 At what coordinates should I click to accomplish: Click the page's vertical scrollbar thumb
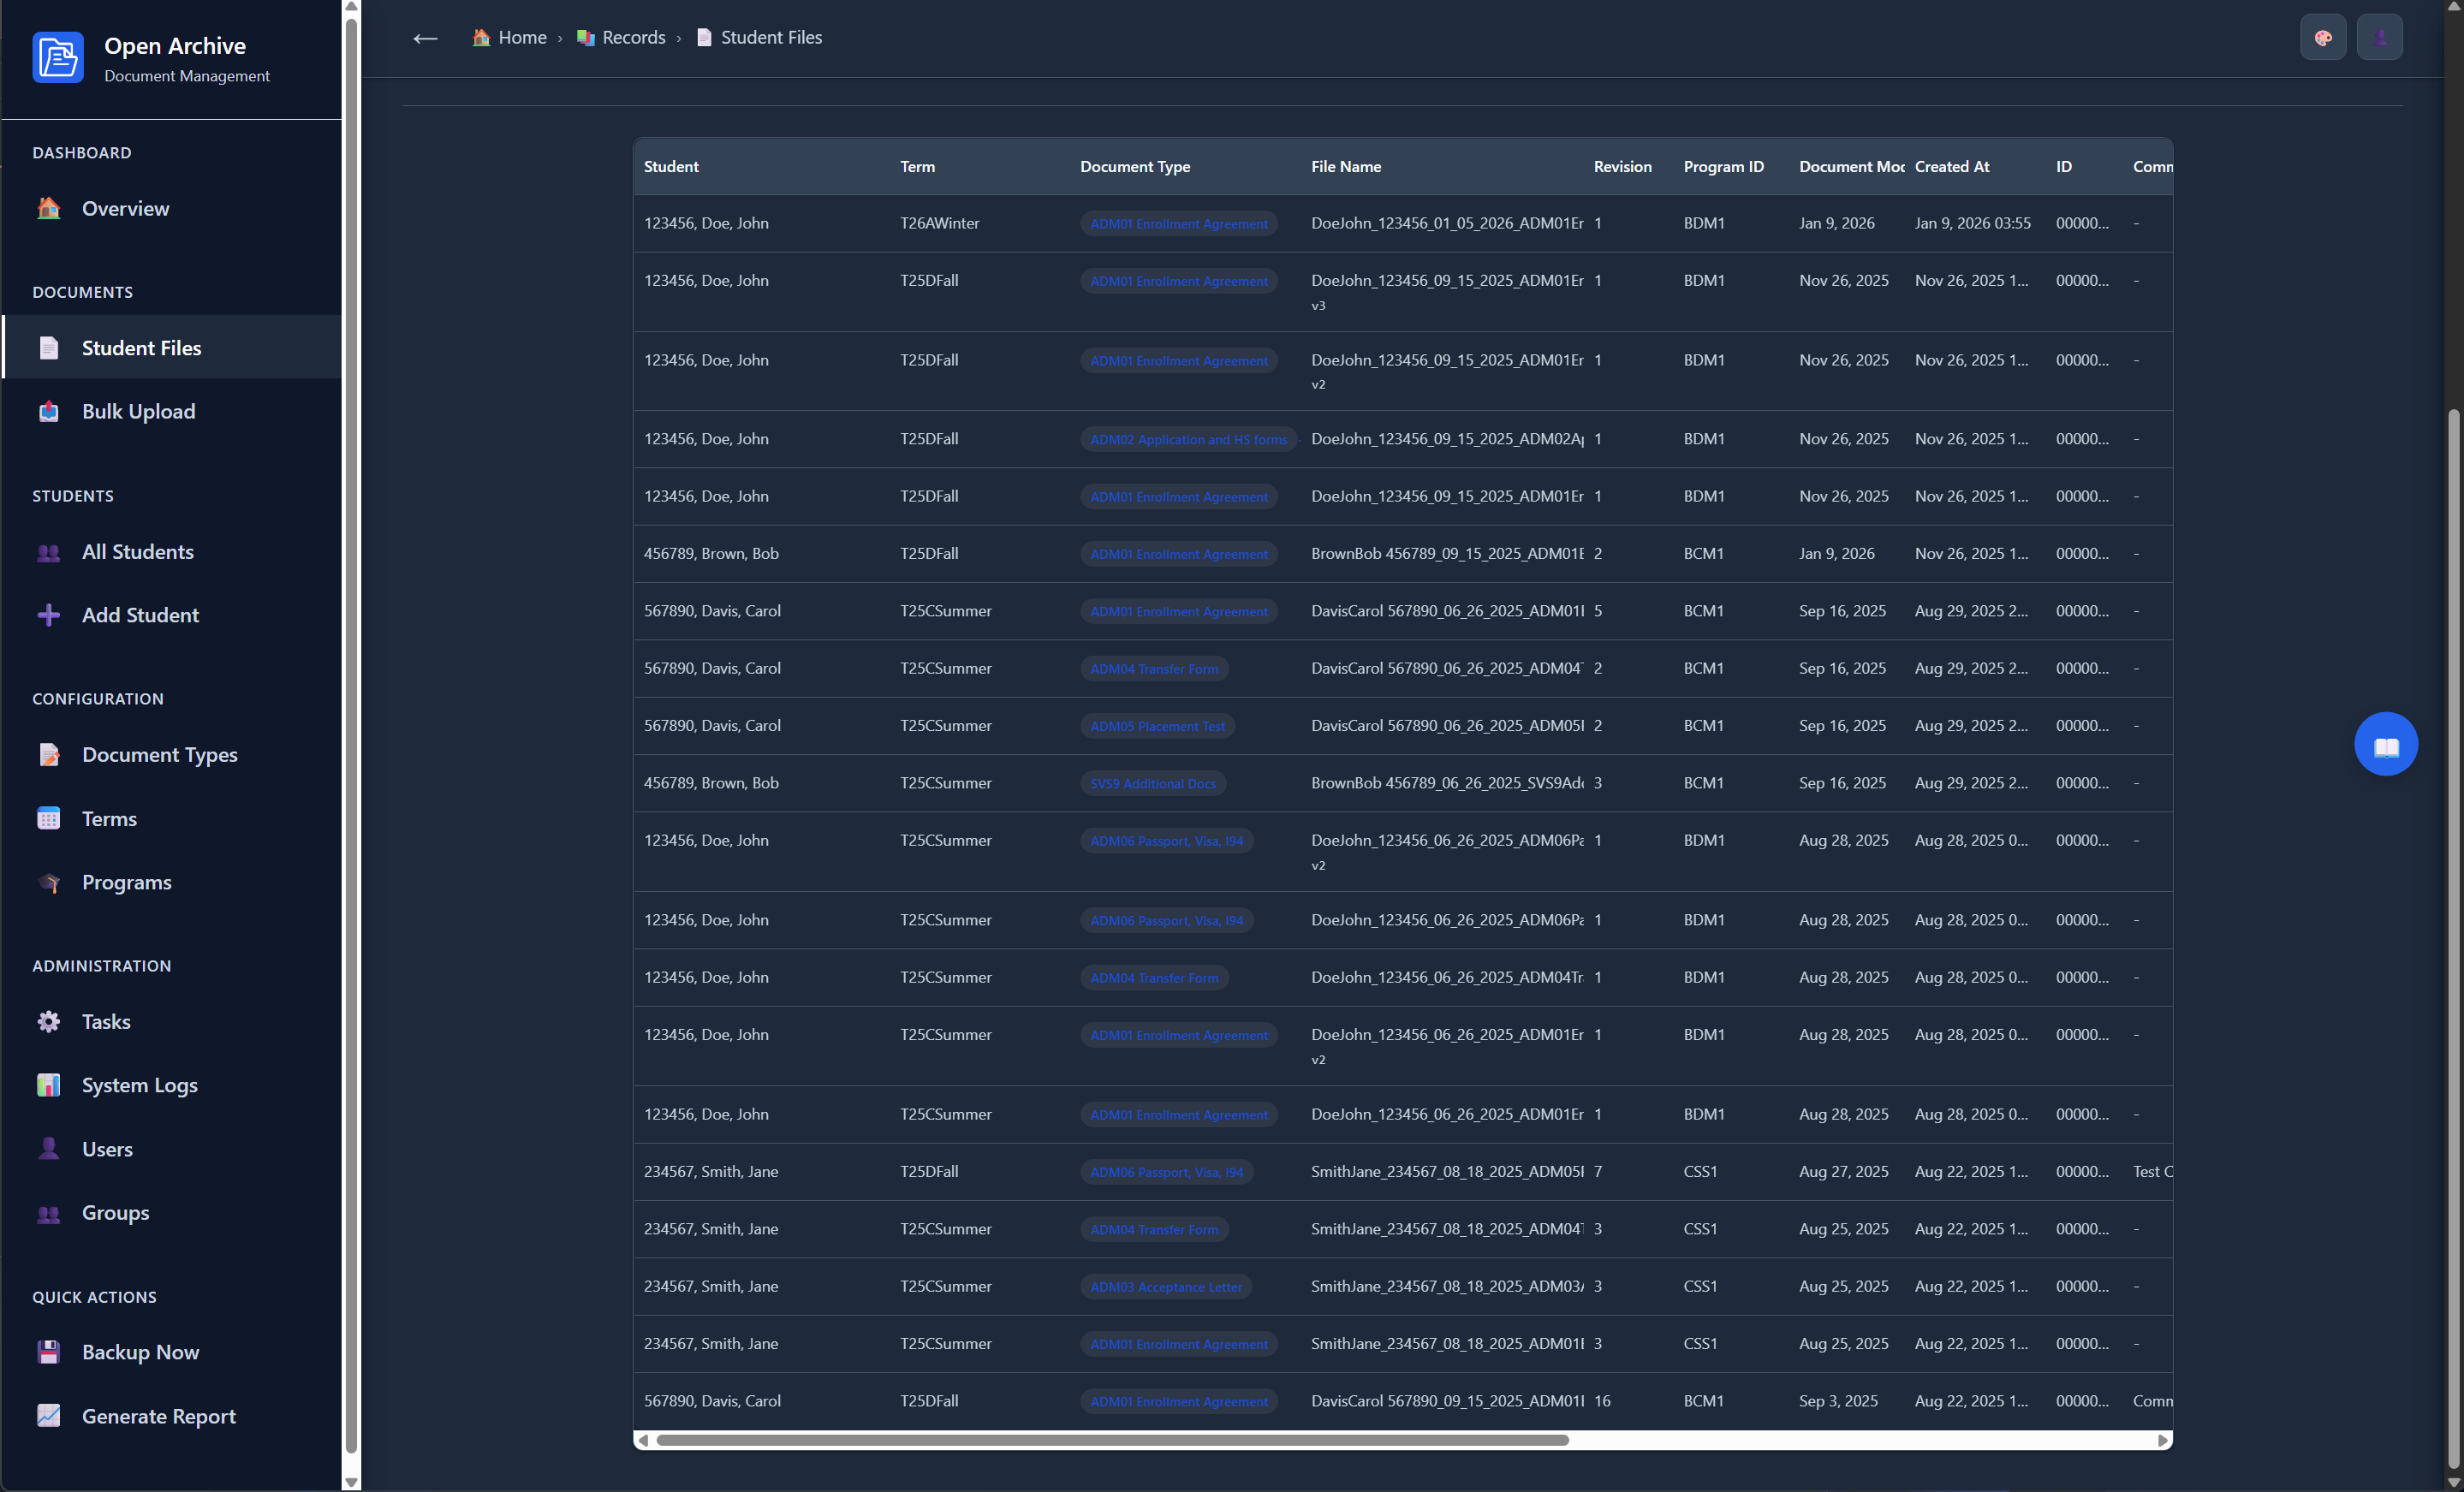(x=2453, y=939)
